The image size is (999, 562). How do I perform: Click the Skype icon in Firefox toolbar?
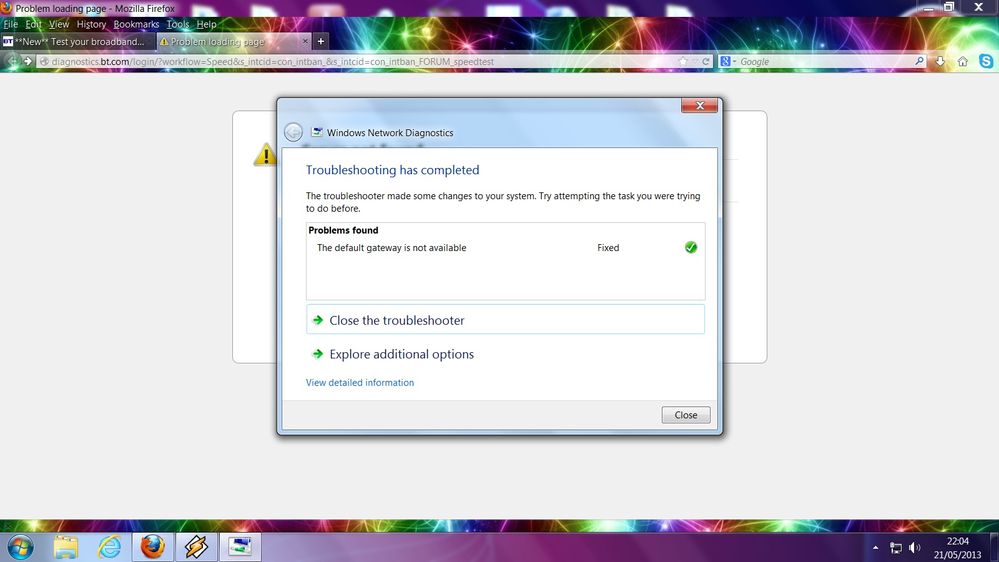(986, 61)
